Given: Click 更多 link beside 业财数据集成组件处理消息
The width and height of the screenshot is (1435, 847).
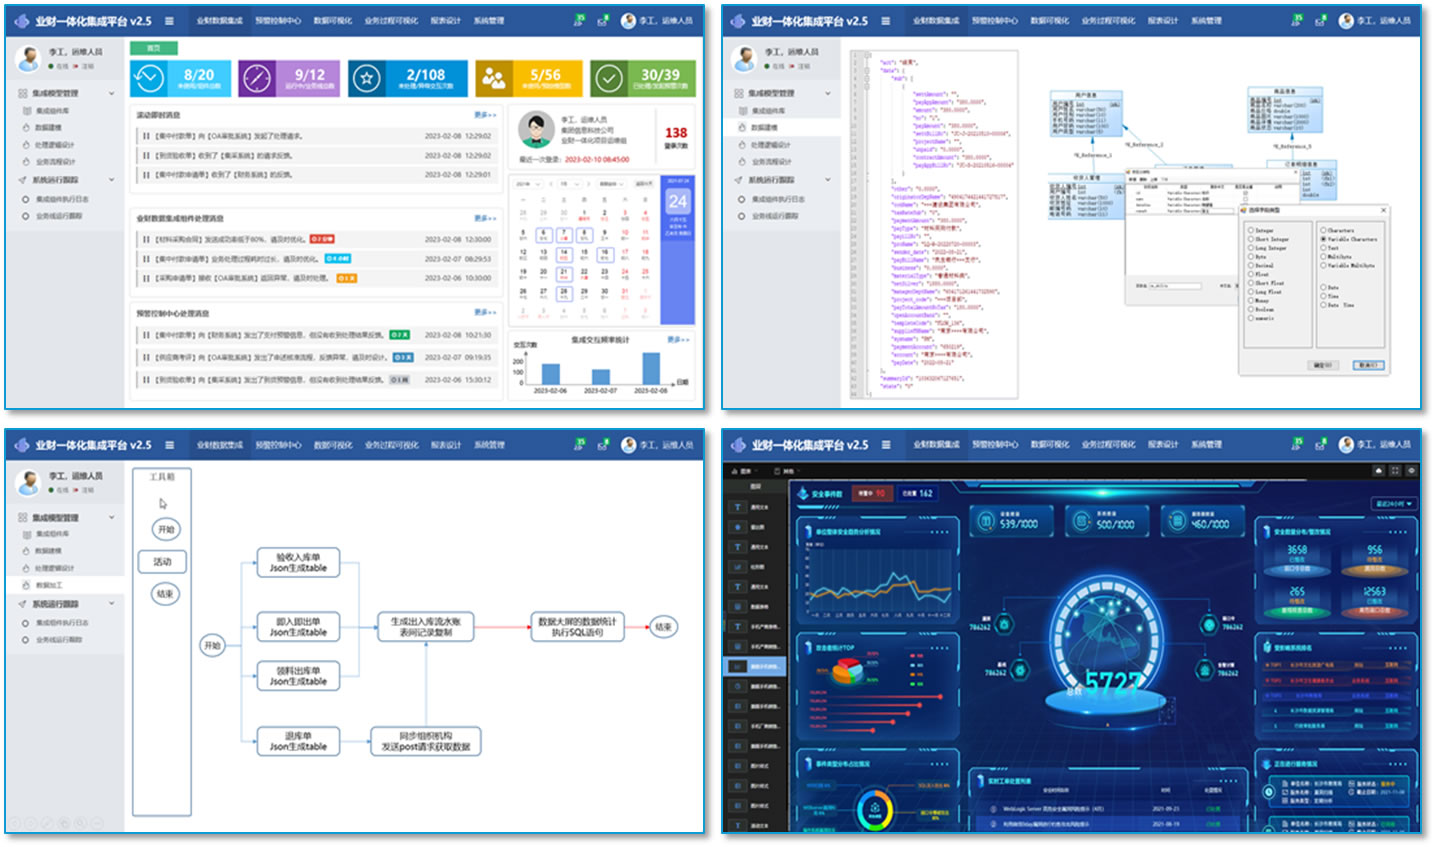Looking at the screenshot, I should 485,218.
